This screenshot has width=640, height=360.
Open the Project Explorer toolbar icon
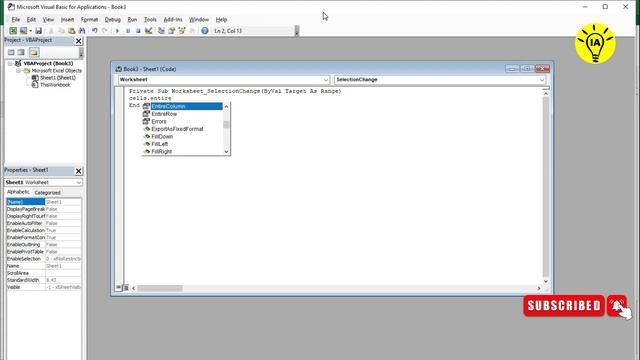coord(161,31)
